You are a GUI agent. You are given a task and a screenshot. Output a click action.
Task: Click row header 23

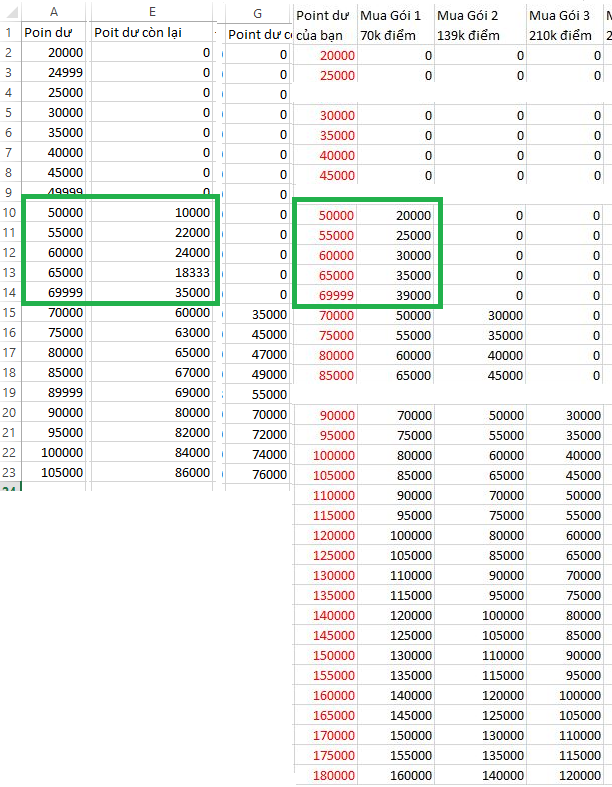[x=9, y=473]
